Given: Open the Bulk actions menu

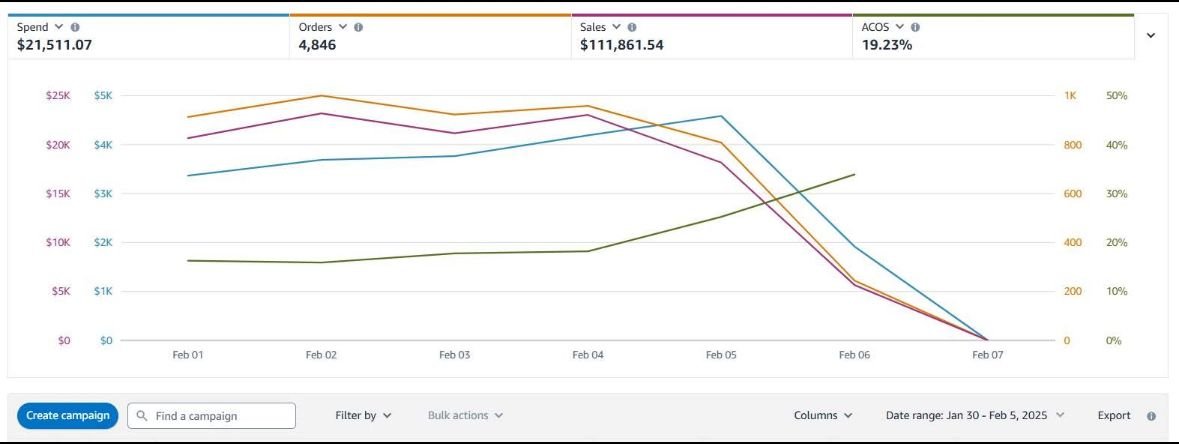Looking at the screenshot, I should tap(465, 416).
